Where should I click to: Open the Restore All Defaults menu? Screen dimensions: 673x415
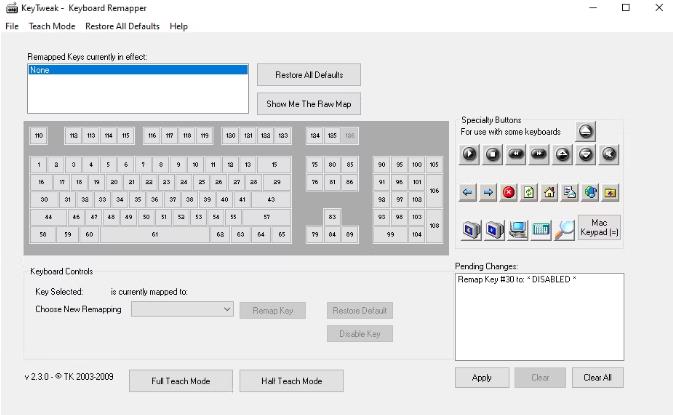[x=122, y=26]
